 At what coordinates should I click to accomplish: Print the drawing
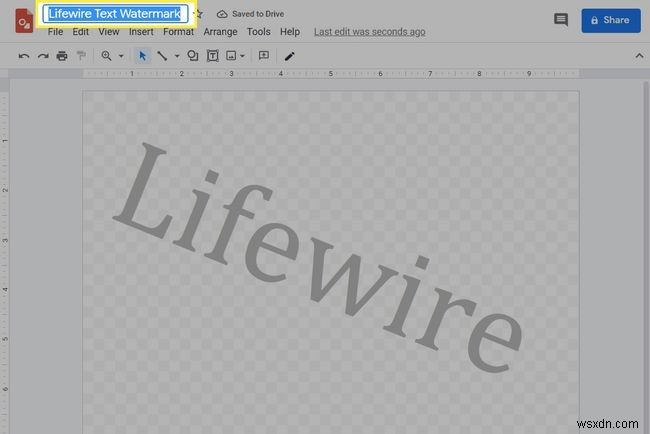(62, 56)
